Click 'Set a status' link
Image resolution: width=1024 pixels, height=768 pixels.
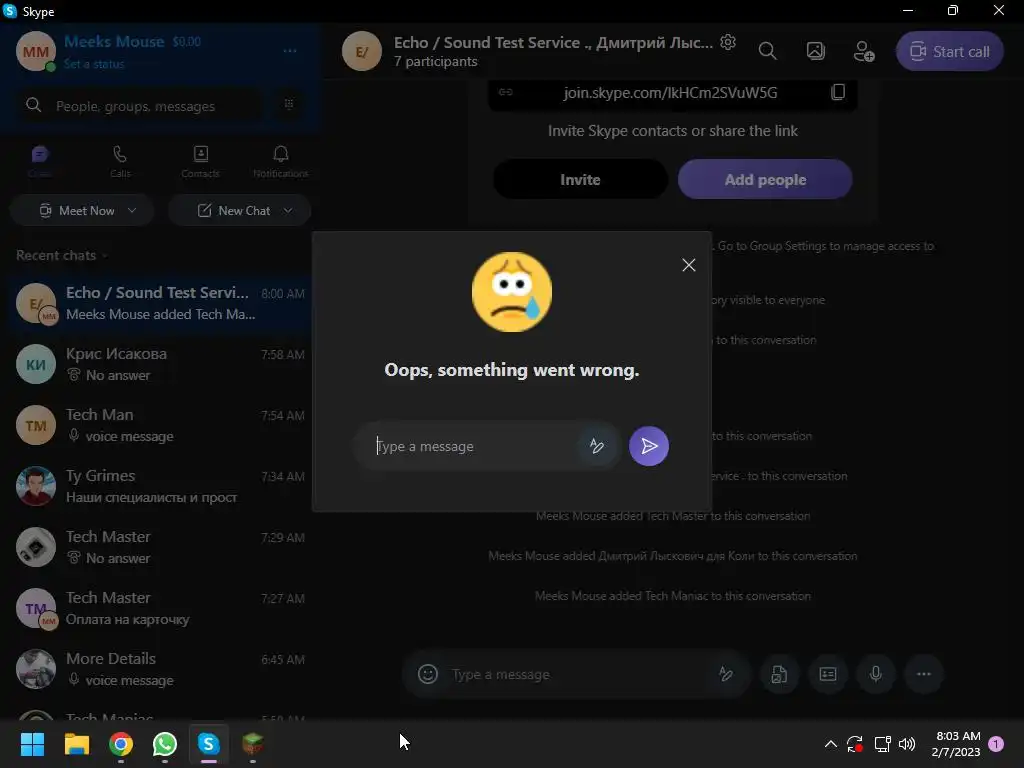[x=93, y=64]
